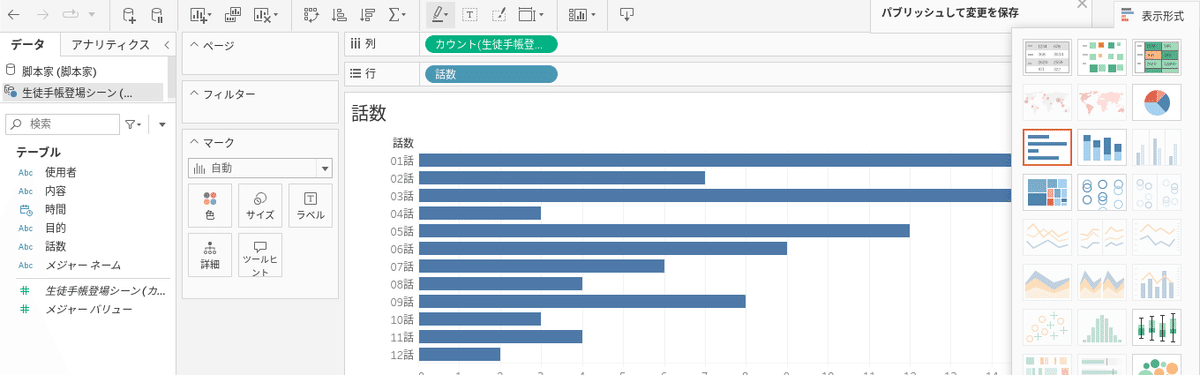Choose the highlight table chart type
1200x375 pixels.
(x=1157, y=58)
